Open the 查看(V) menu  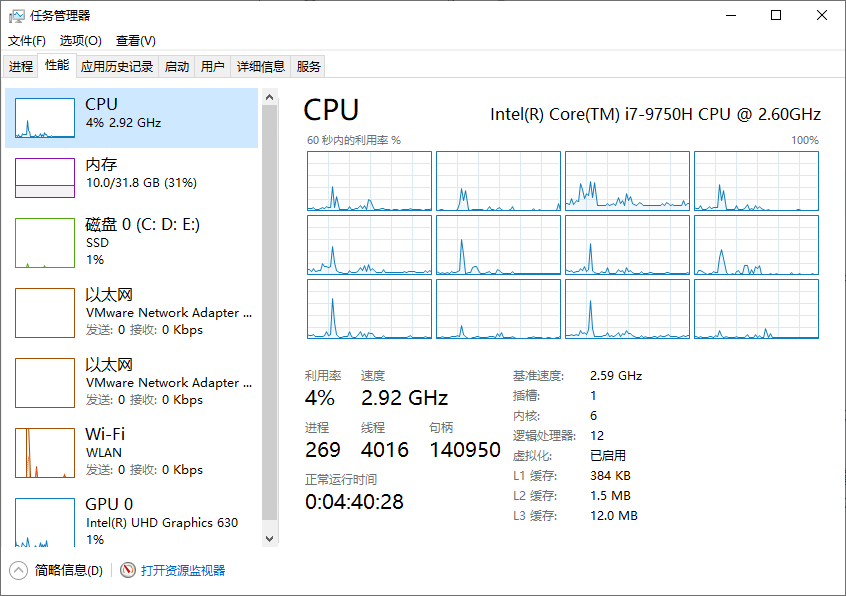(x=135, y=40)
